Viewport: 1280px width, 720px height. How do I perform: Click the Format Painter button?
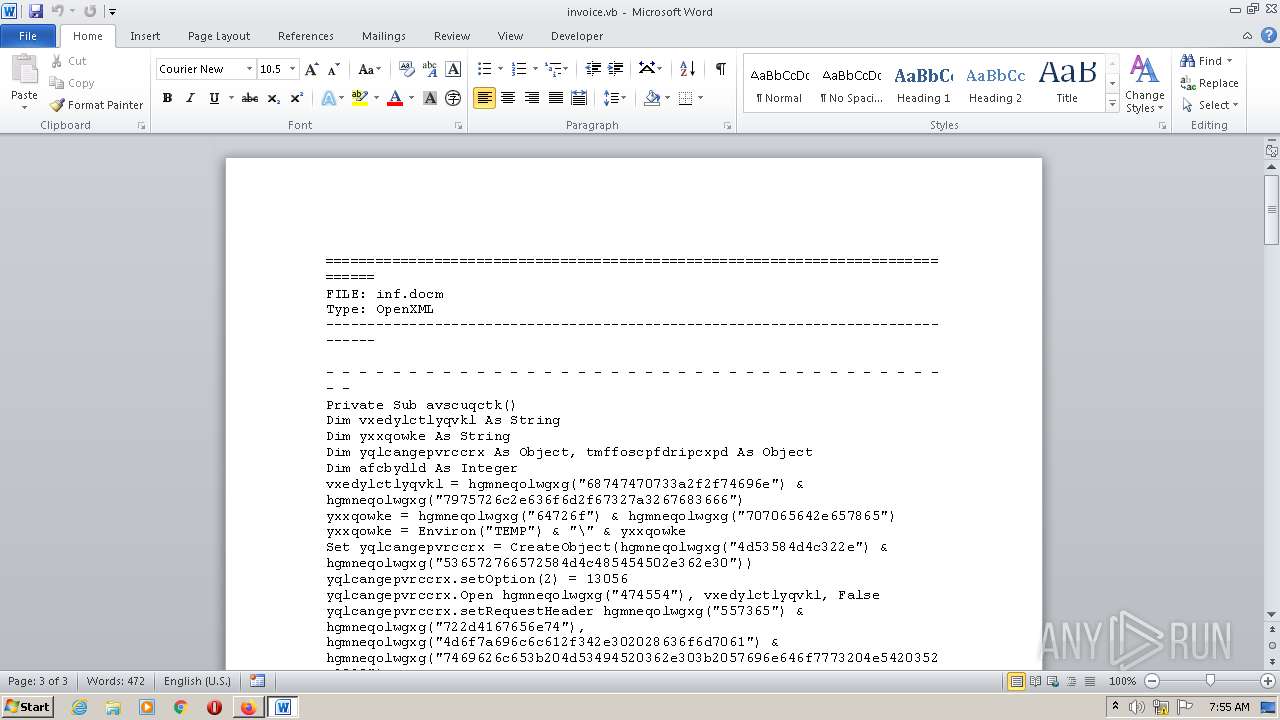point(96,105)
